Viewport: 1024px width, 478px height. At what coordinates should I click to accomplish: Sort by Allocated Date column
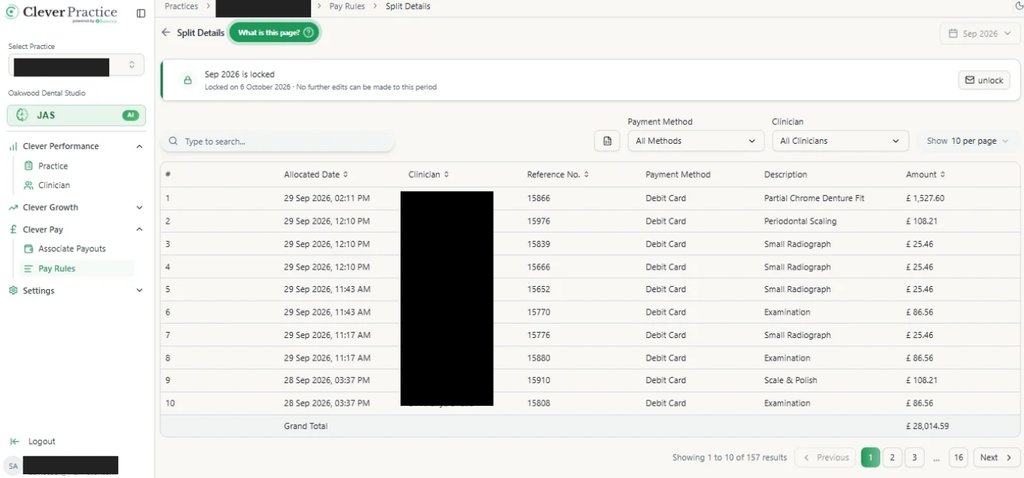[315, 175]
